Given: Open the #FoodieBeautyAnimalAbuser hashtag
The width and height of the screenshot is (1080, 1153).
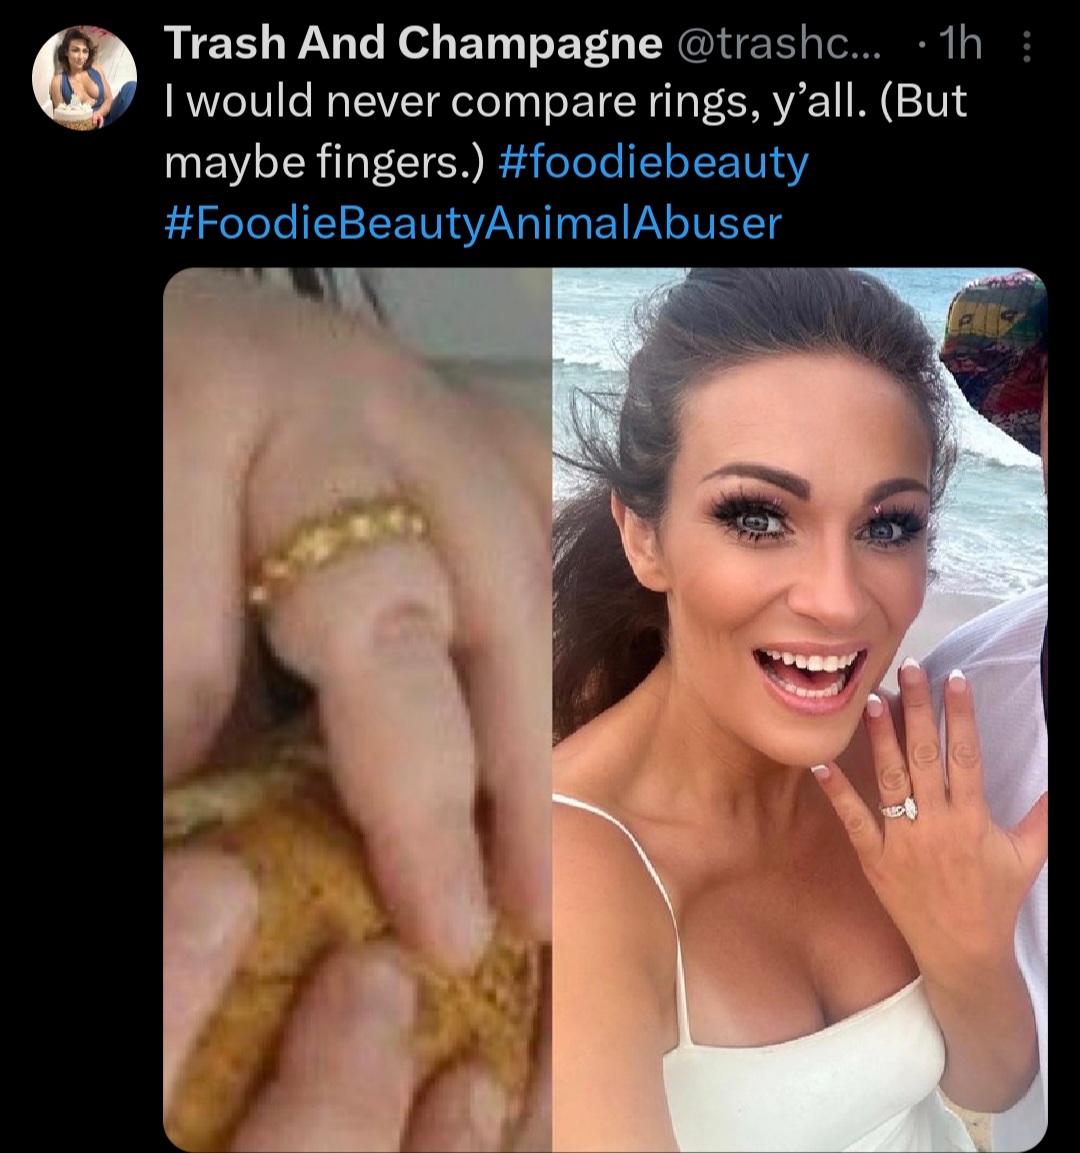Looking at the screenshot, I should 473,223.
